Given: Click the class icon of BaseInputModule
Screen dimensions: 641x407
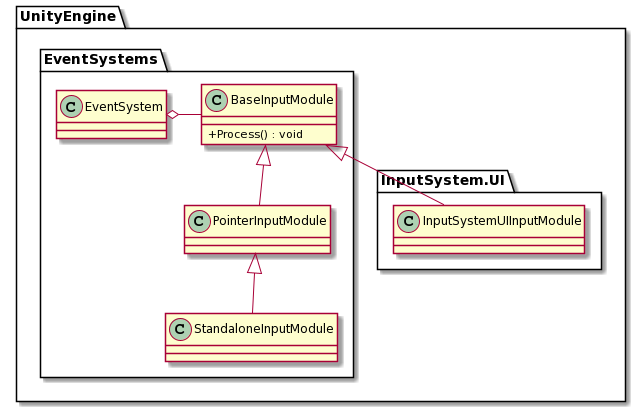Looking at the screenshot, I should point(216,100).
